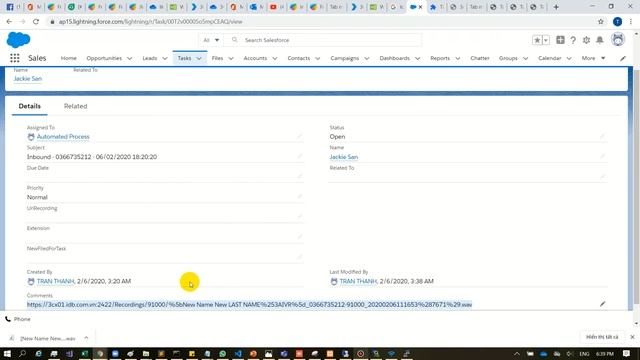640x360 pixels.
Task: Open Chrome menu three dots
Action: coord(631,22)
